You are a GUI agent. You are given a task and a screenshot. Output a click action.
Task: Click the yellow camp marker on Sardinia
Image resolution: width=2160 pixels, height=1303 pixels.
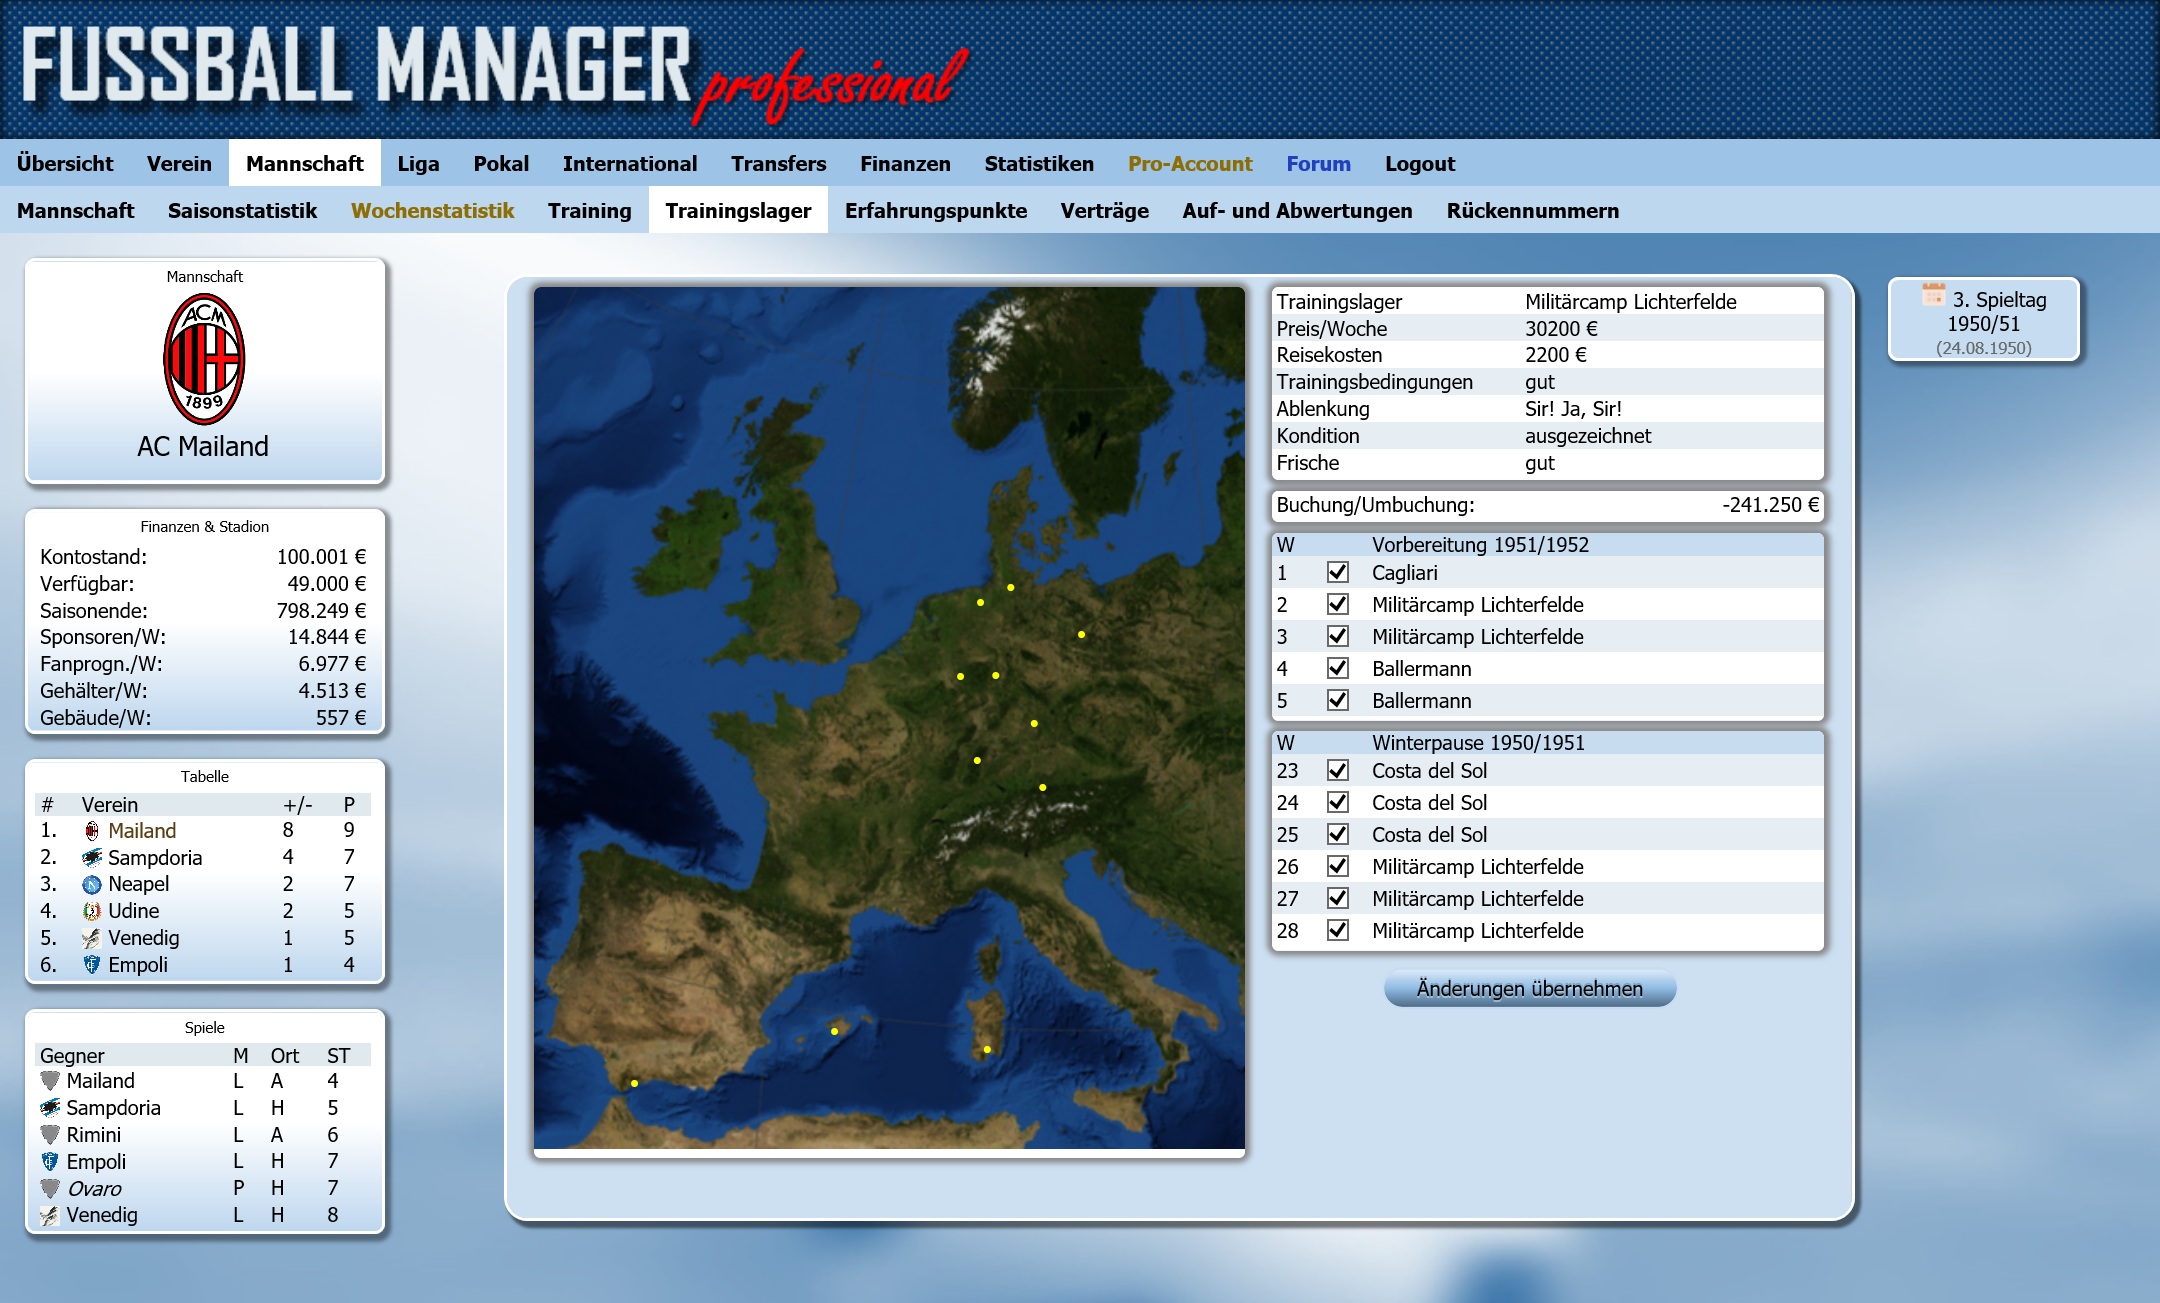pos(987,1049)
